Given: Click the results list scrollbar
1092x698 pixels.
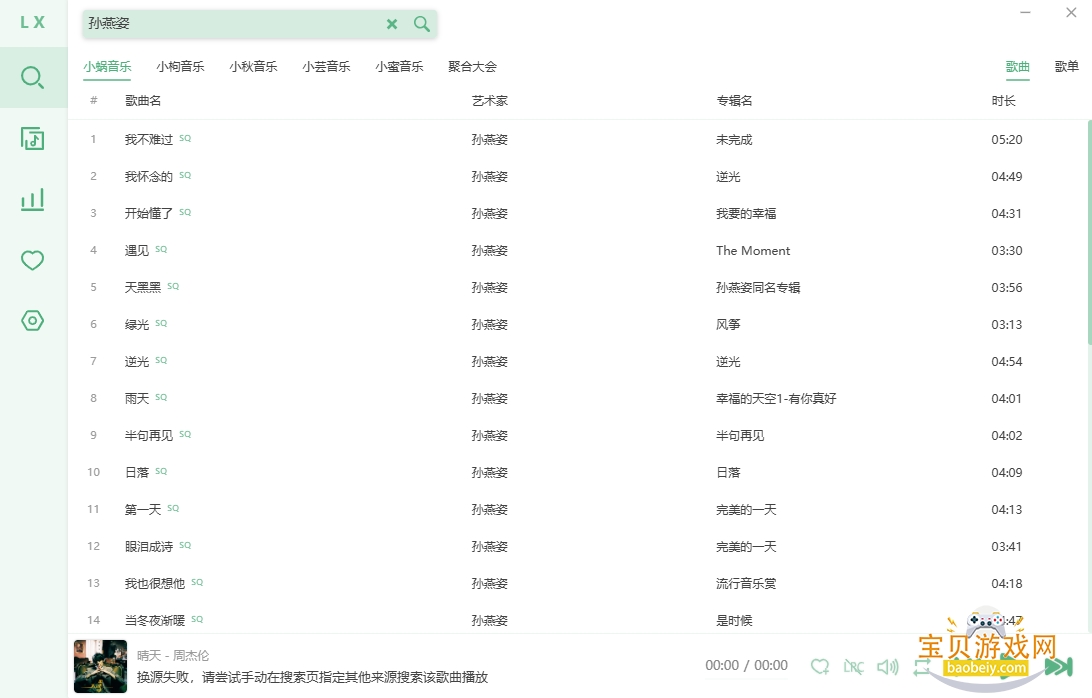Looking at the screenshot, I should (1089, 232).
